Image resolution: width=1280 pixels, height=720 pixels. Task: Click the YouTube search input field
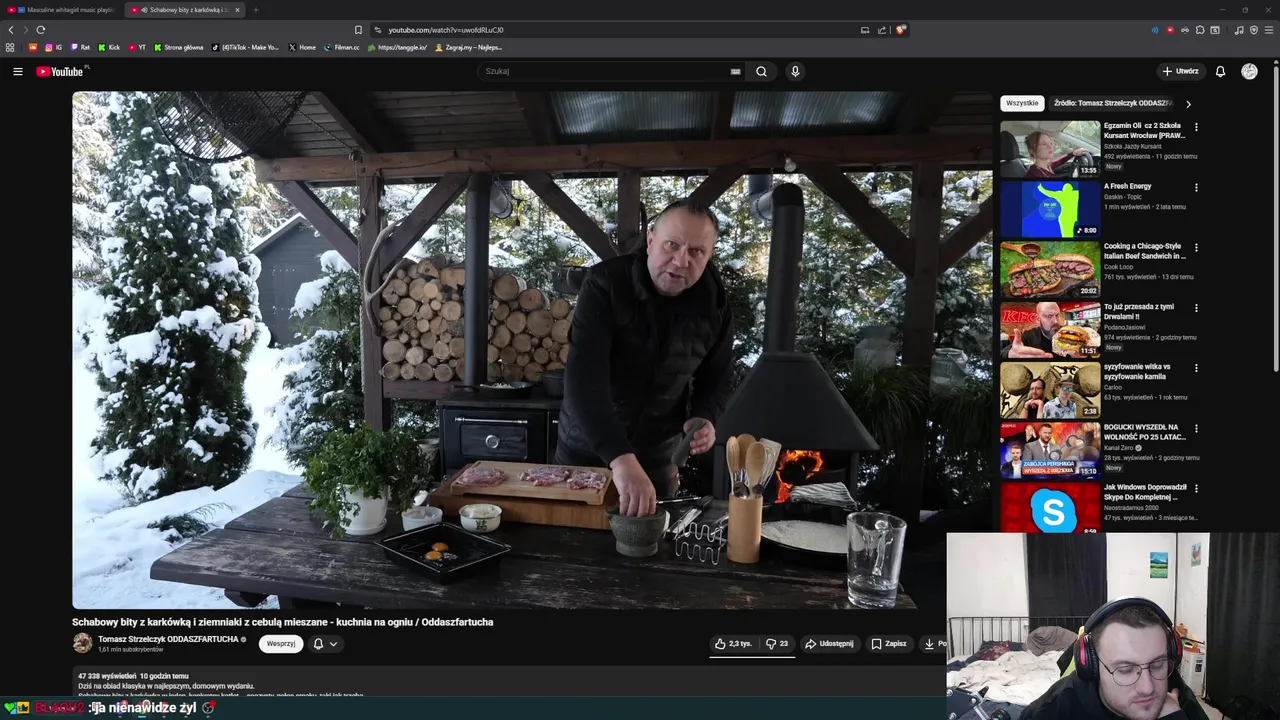pyautogui.click(x=606, y=71)
